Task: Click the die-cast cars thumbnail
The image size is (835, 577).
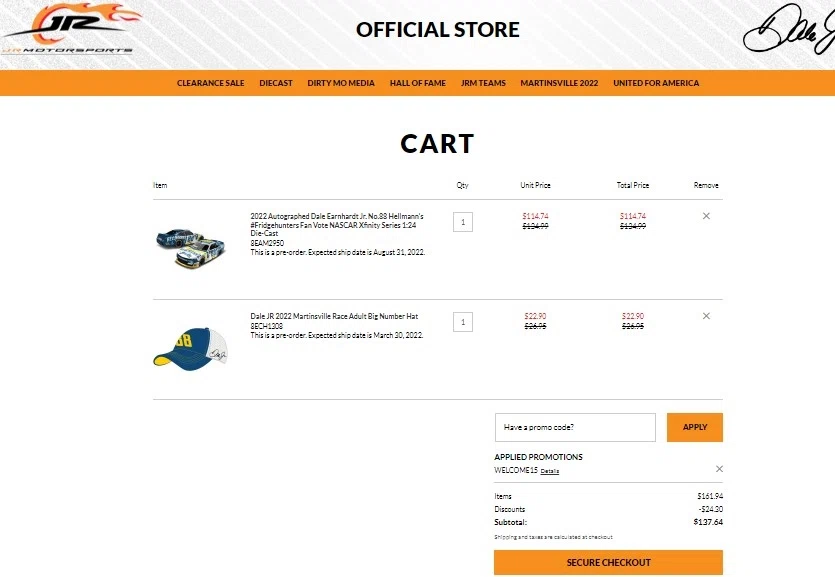Action: [191, 248]
